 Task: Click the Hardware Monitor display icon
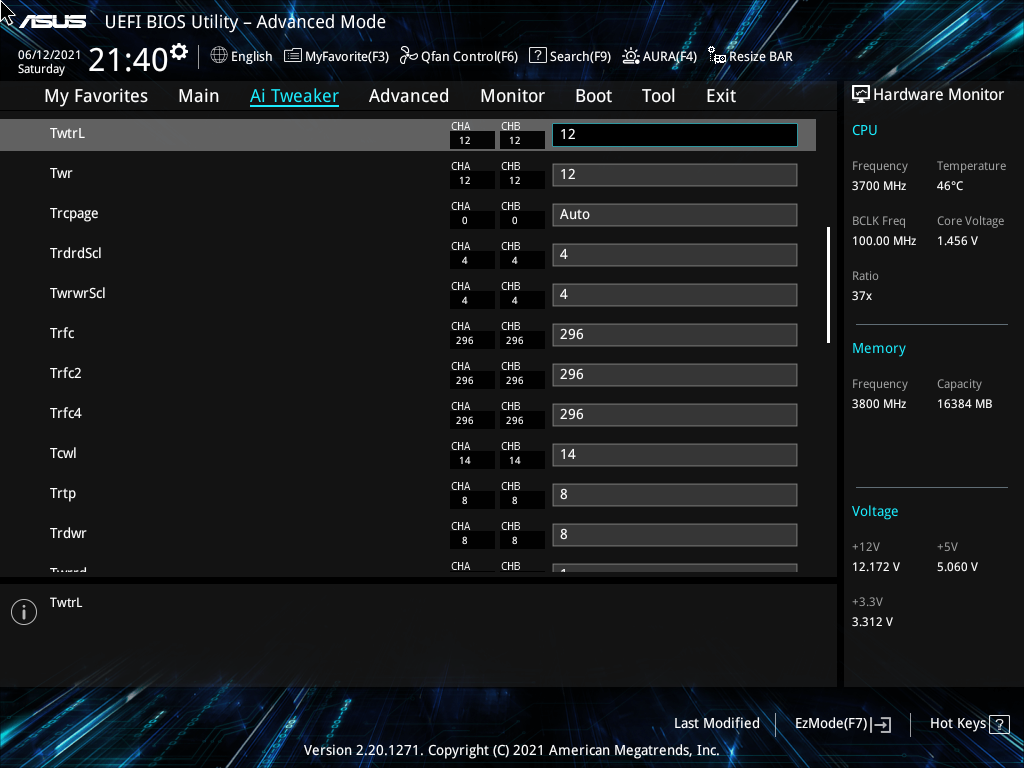pyautogui.click(x=861, y=94)
